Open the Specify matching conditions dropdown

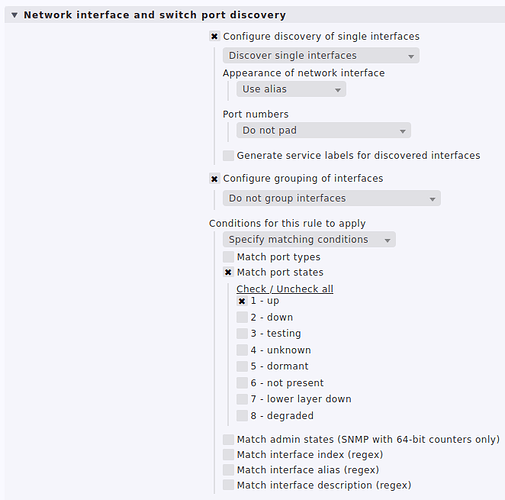309,239
